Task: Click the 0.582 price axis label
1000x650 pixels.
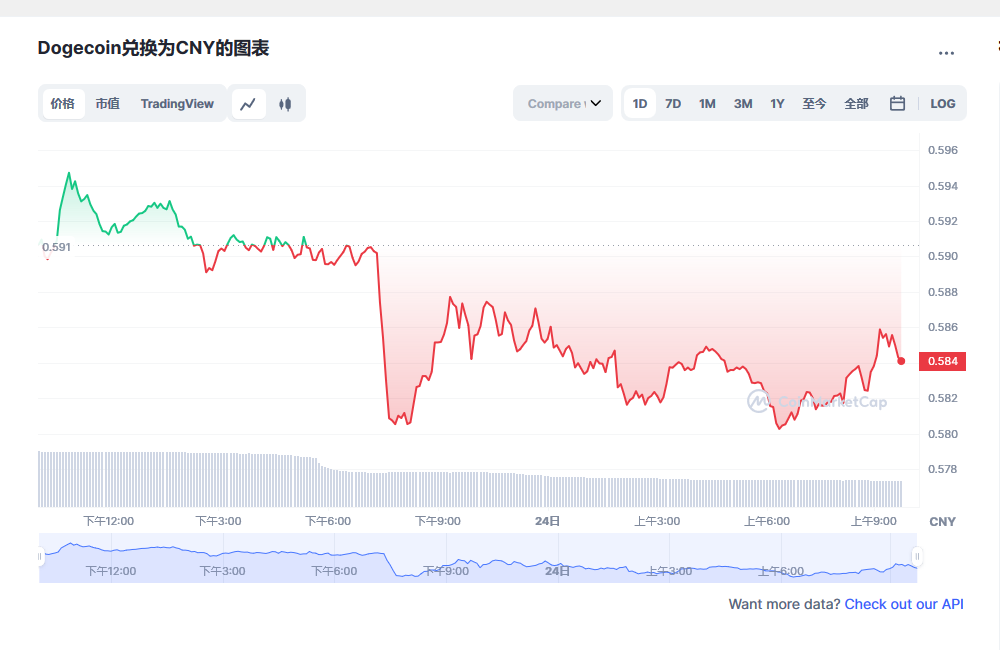Action: 943,398
